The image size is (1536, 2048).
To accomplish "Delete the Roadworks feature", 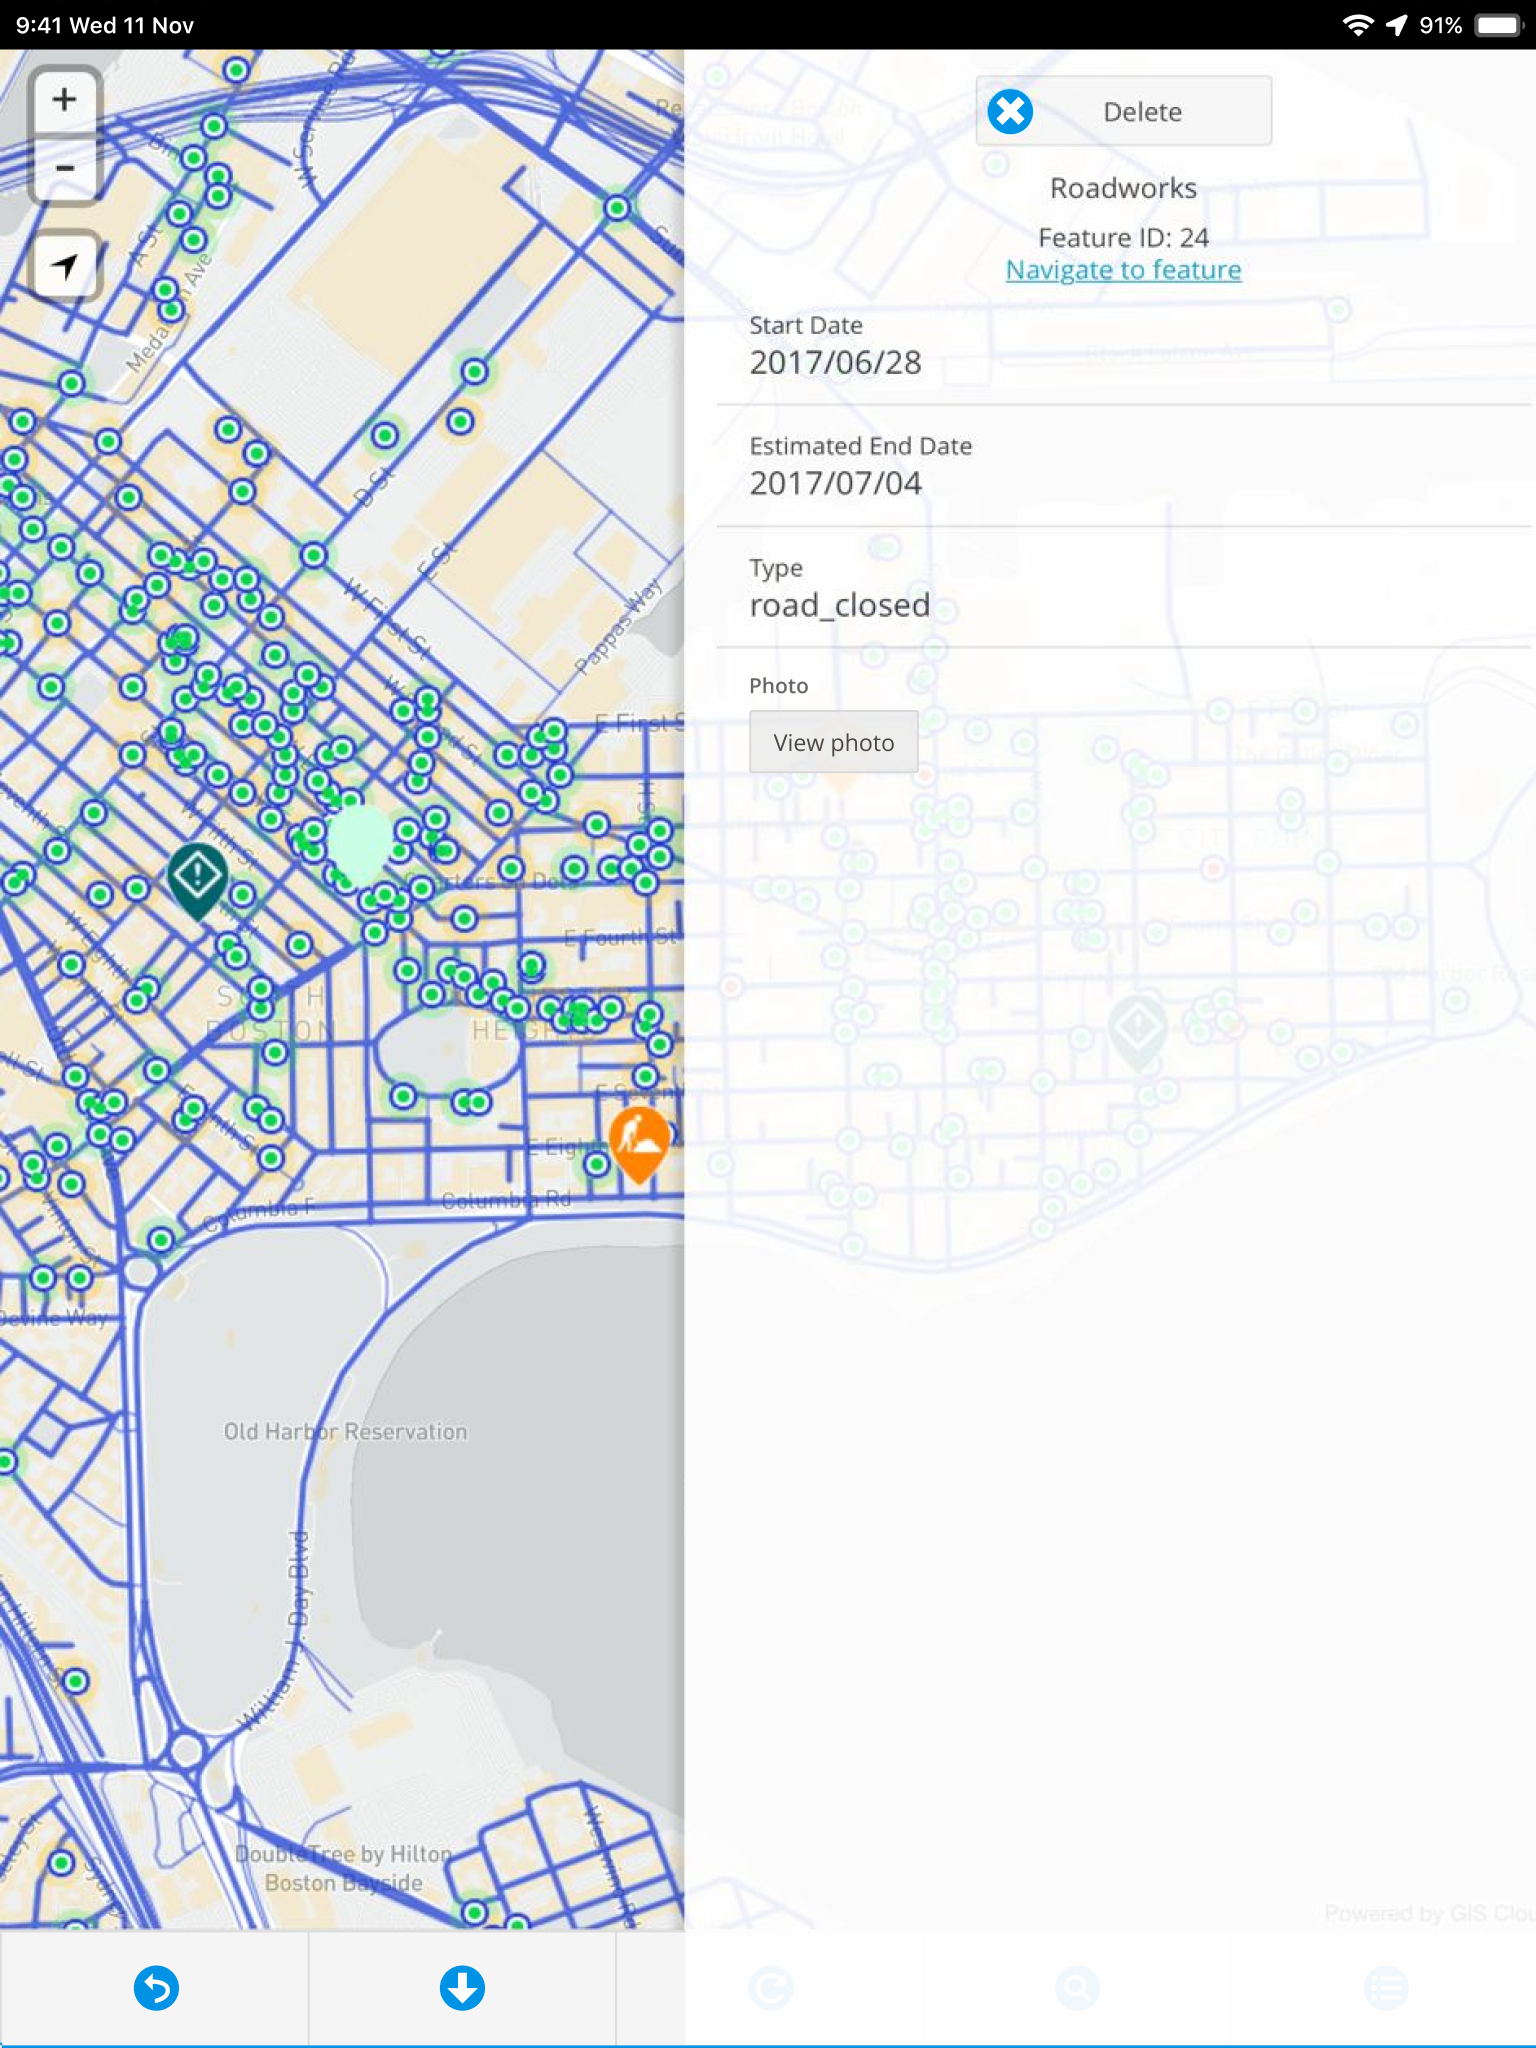I will [1124, 111].
